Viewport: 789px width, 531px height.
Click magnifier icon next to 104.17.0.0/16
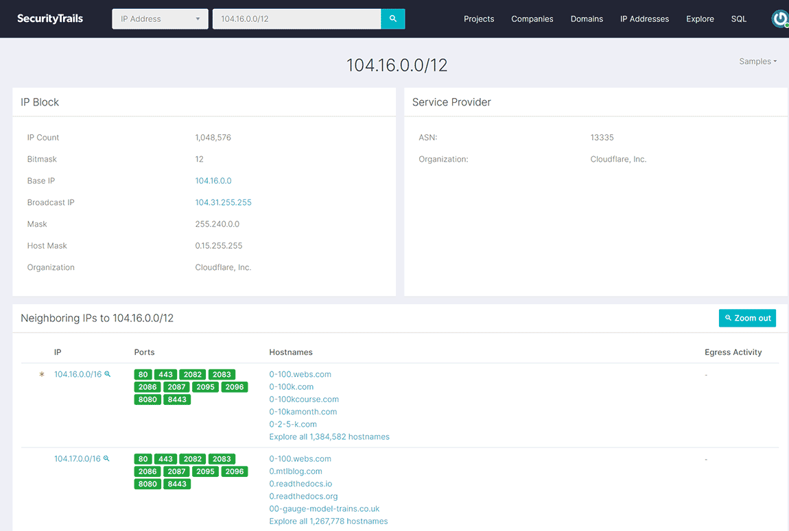point(106,459)
